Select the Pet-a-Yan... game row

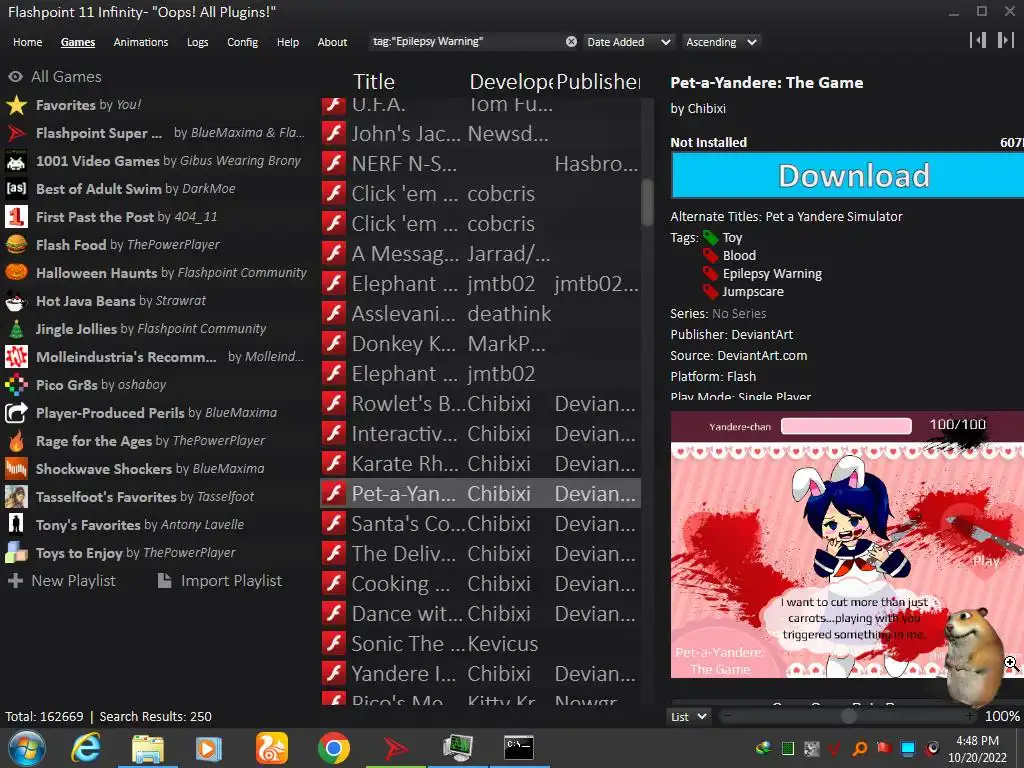click(x=481, y=494)
